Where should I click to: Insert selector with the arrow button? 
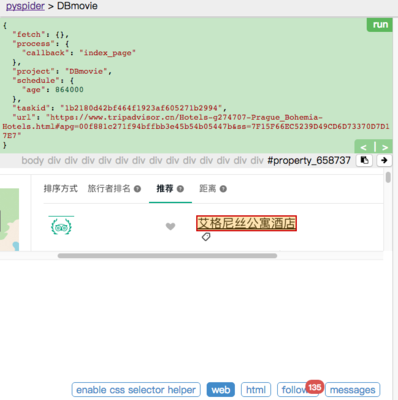pos(384,160)
